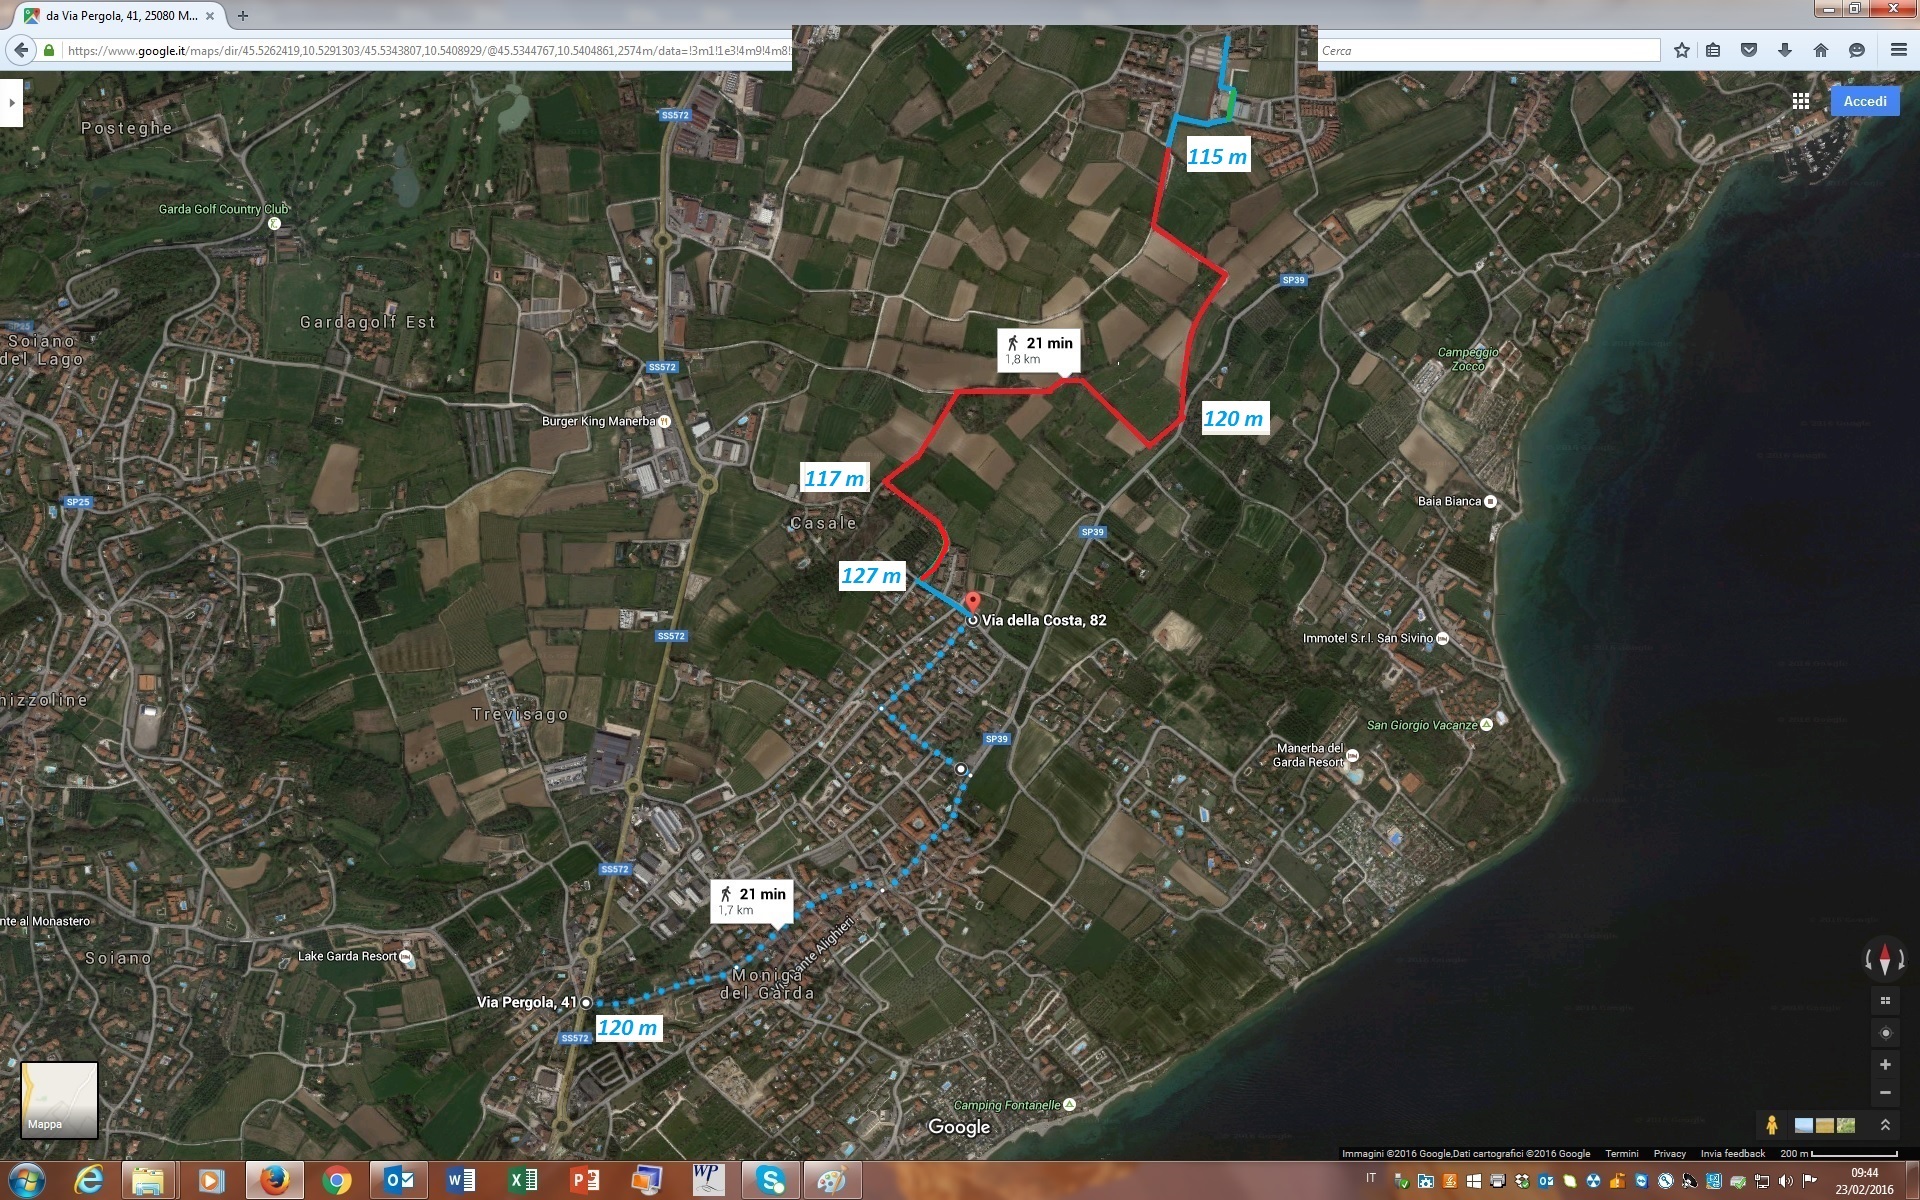Switch to Mappa view thumbnail
This screenshot has width=1920, height=1200.
pyautogui.click(x=60, y=1099)
